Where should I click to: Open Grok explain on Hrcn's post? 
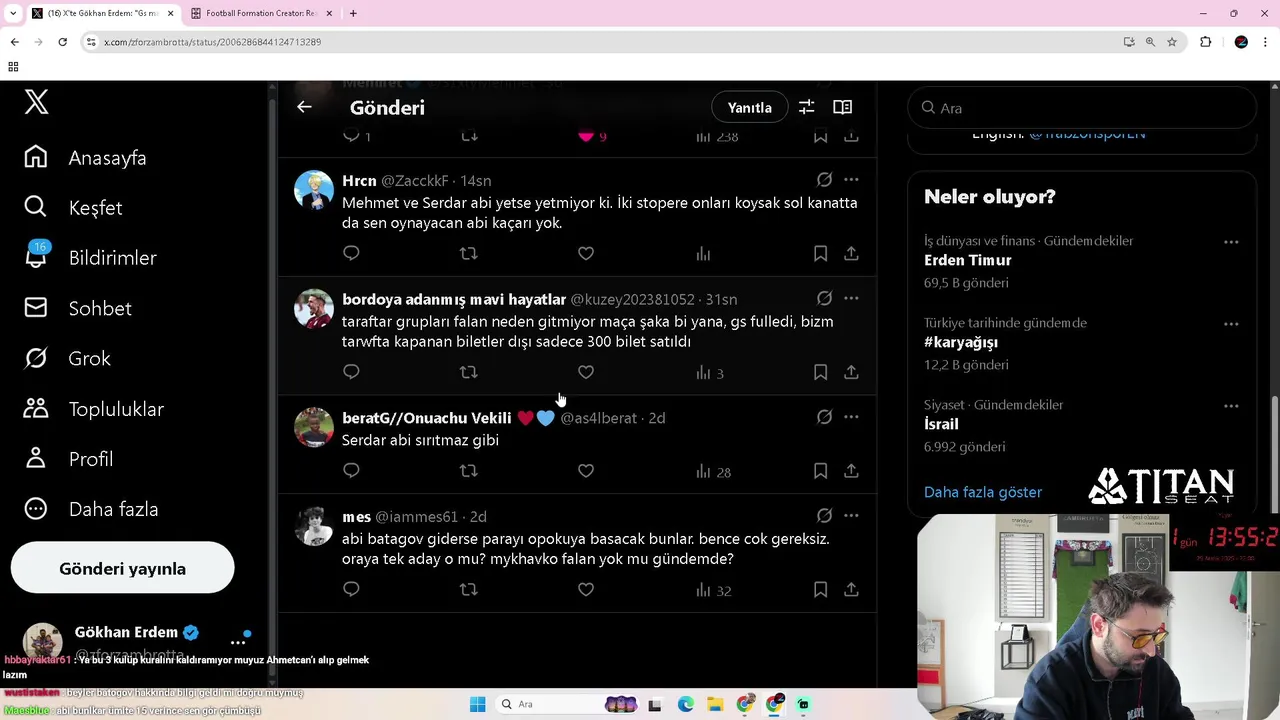click(x=824, y=180)
